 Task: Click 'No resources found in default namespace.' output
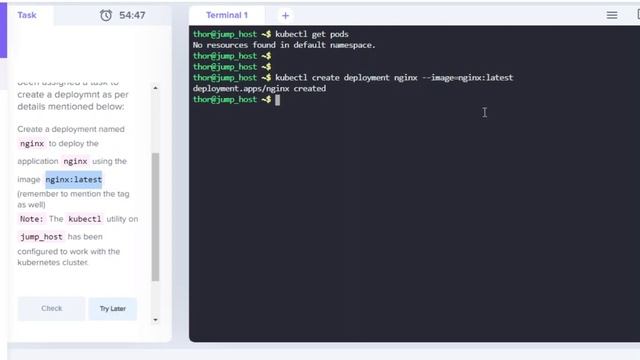click(x=284, y=45)
